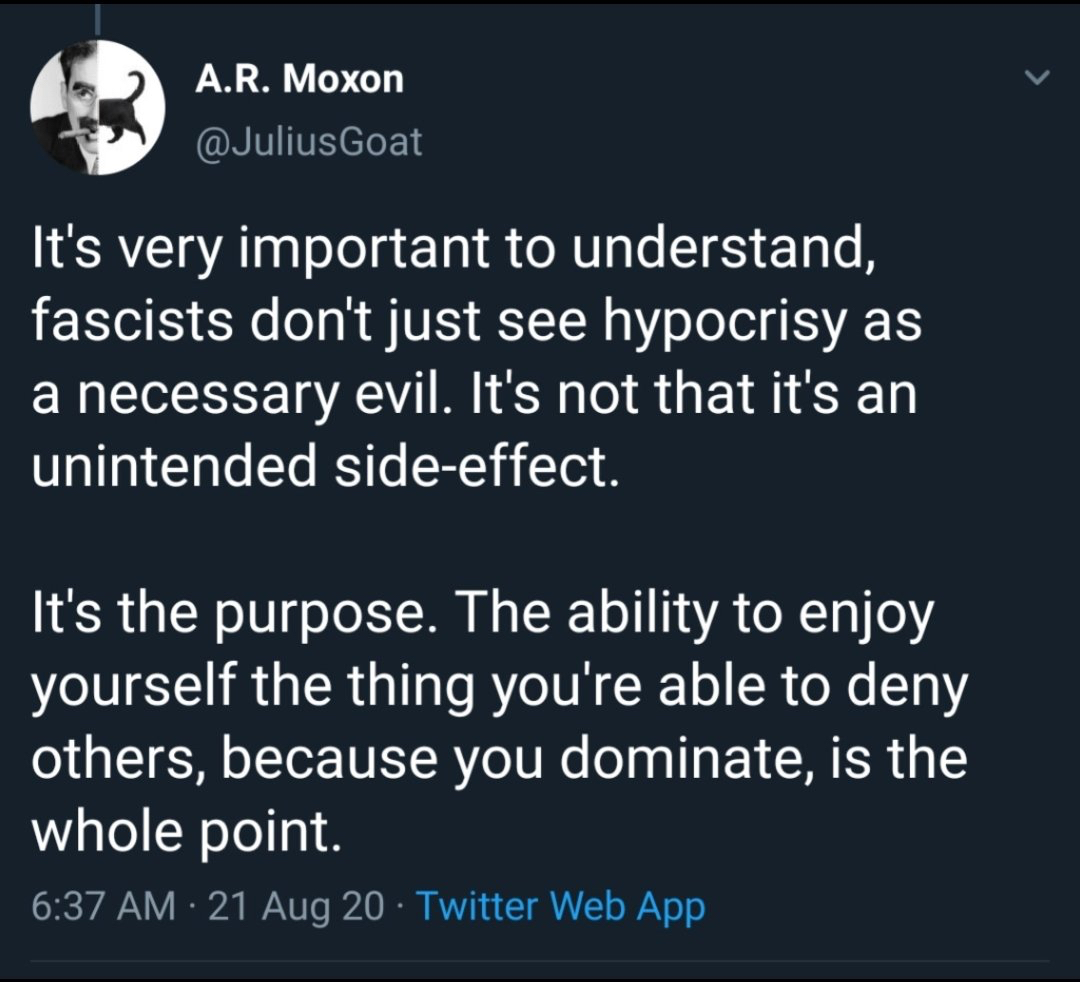Select the word "fascists" in the tweet
This screenshot has height=982, width=1080.
(x=130, y=320)
